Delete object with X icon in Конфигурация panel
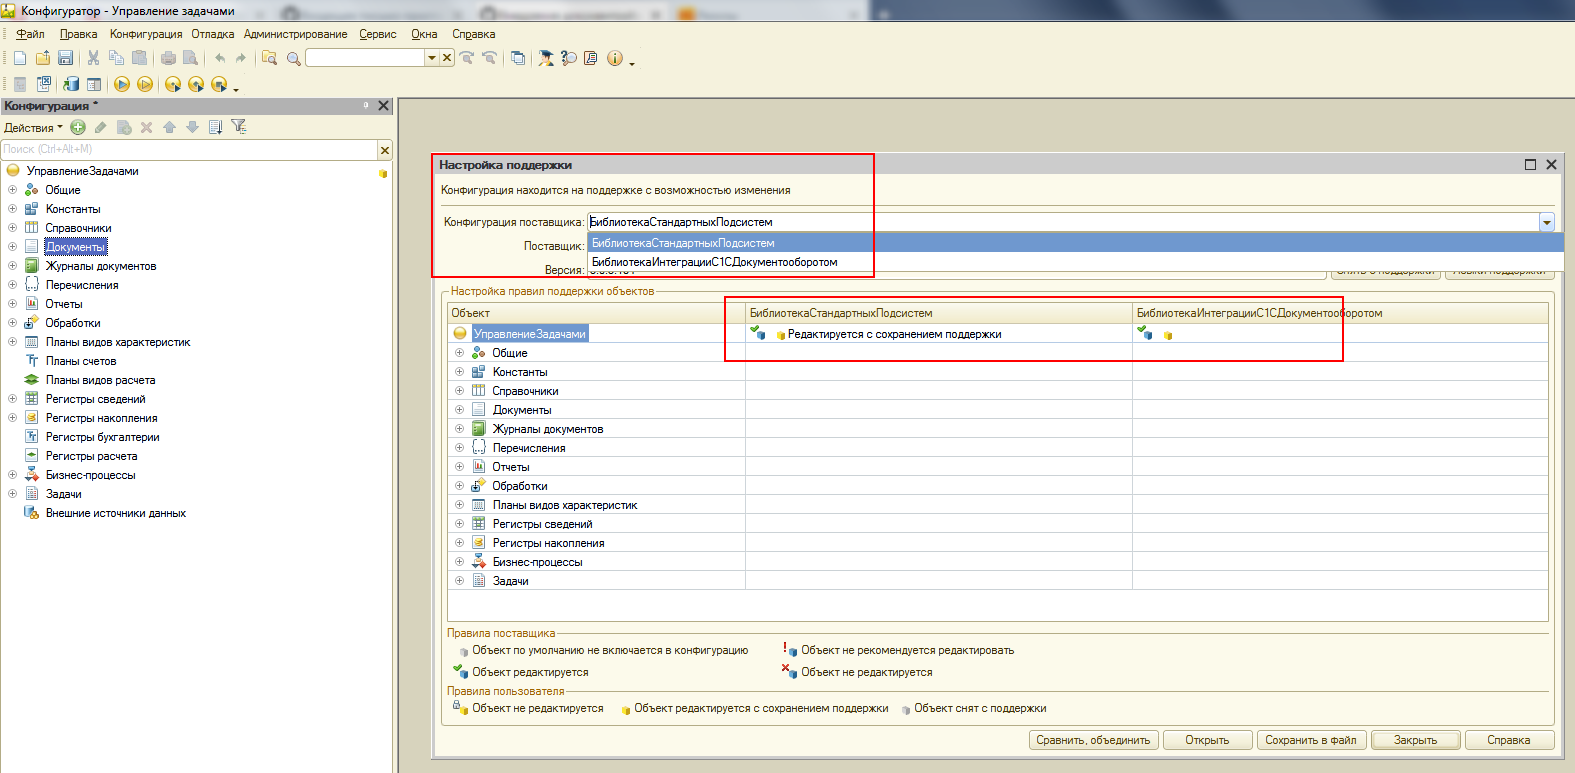Screen dimensions: 1575x773 146,127
